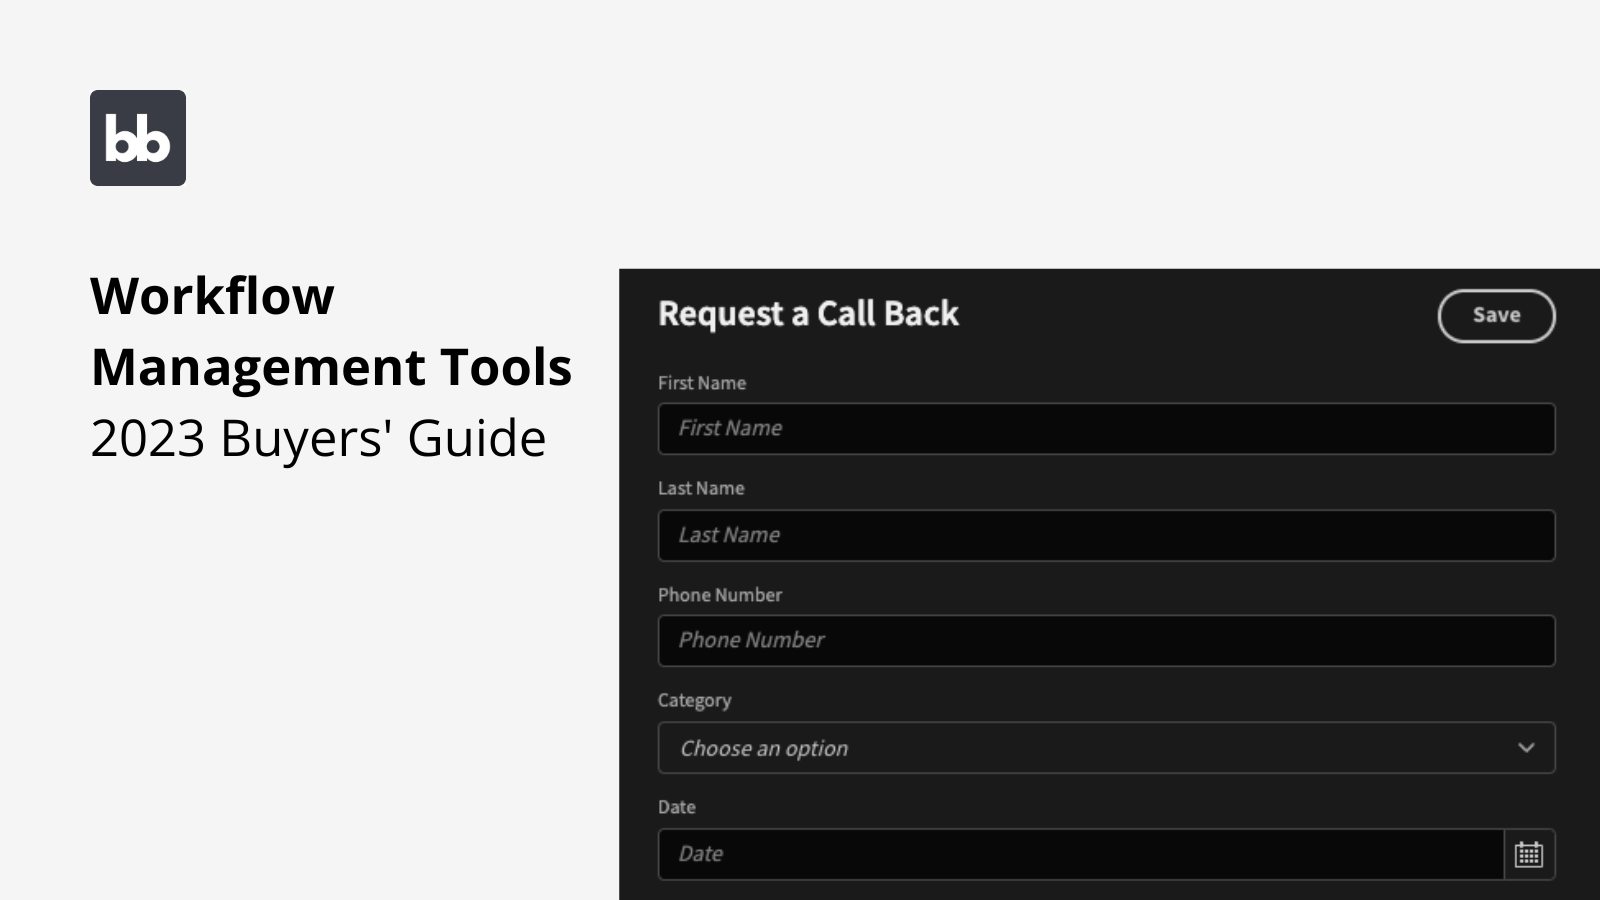Screen dimensions: 1600x900
Task: Click the Category field label
Action: coord(695,700)
